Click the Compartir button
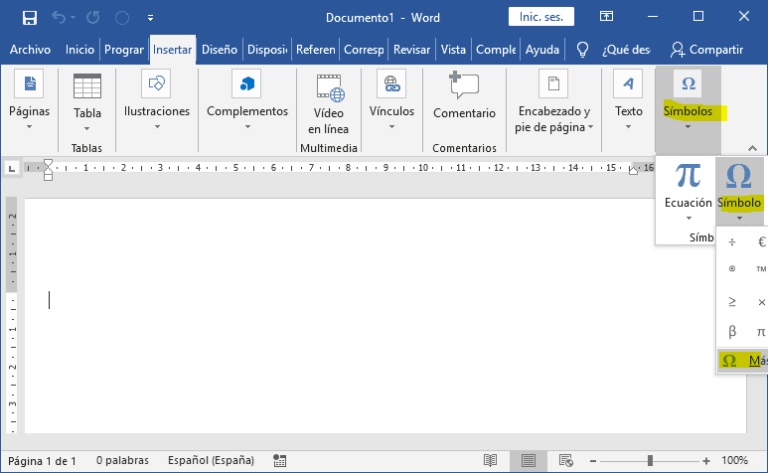 pos(707,49)
